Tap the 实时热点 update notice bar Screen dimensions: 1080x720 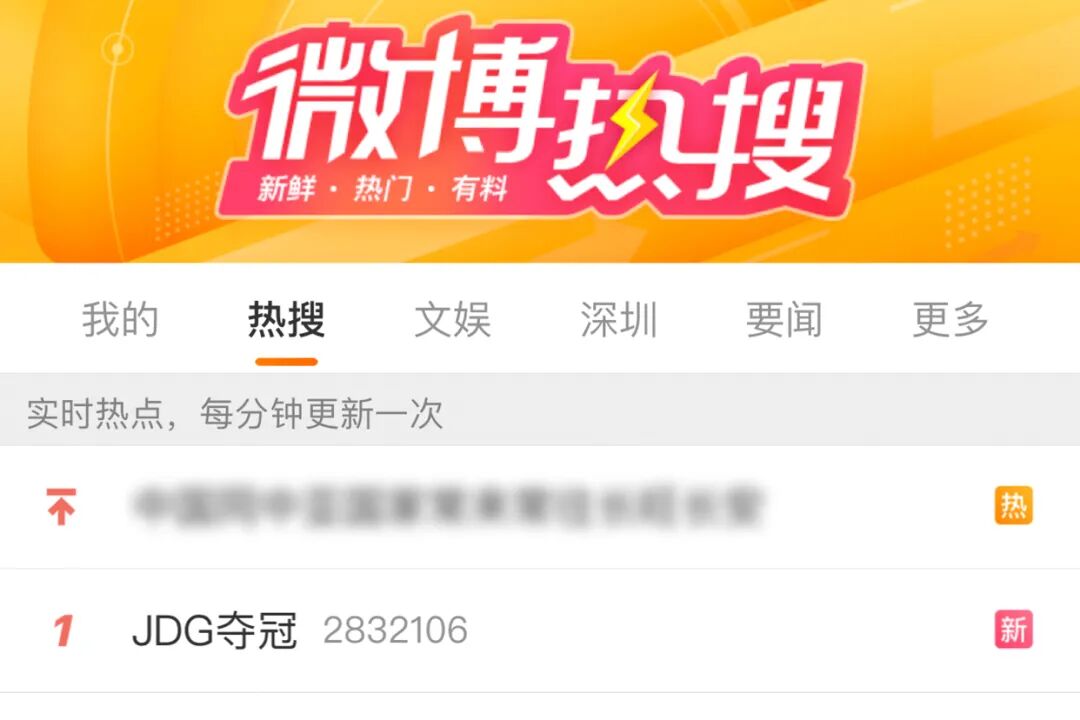pyautogui.click(x=540, y=413)
